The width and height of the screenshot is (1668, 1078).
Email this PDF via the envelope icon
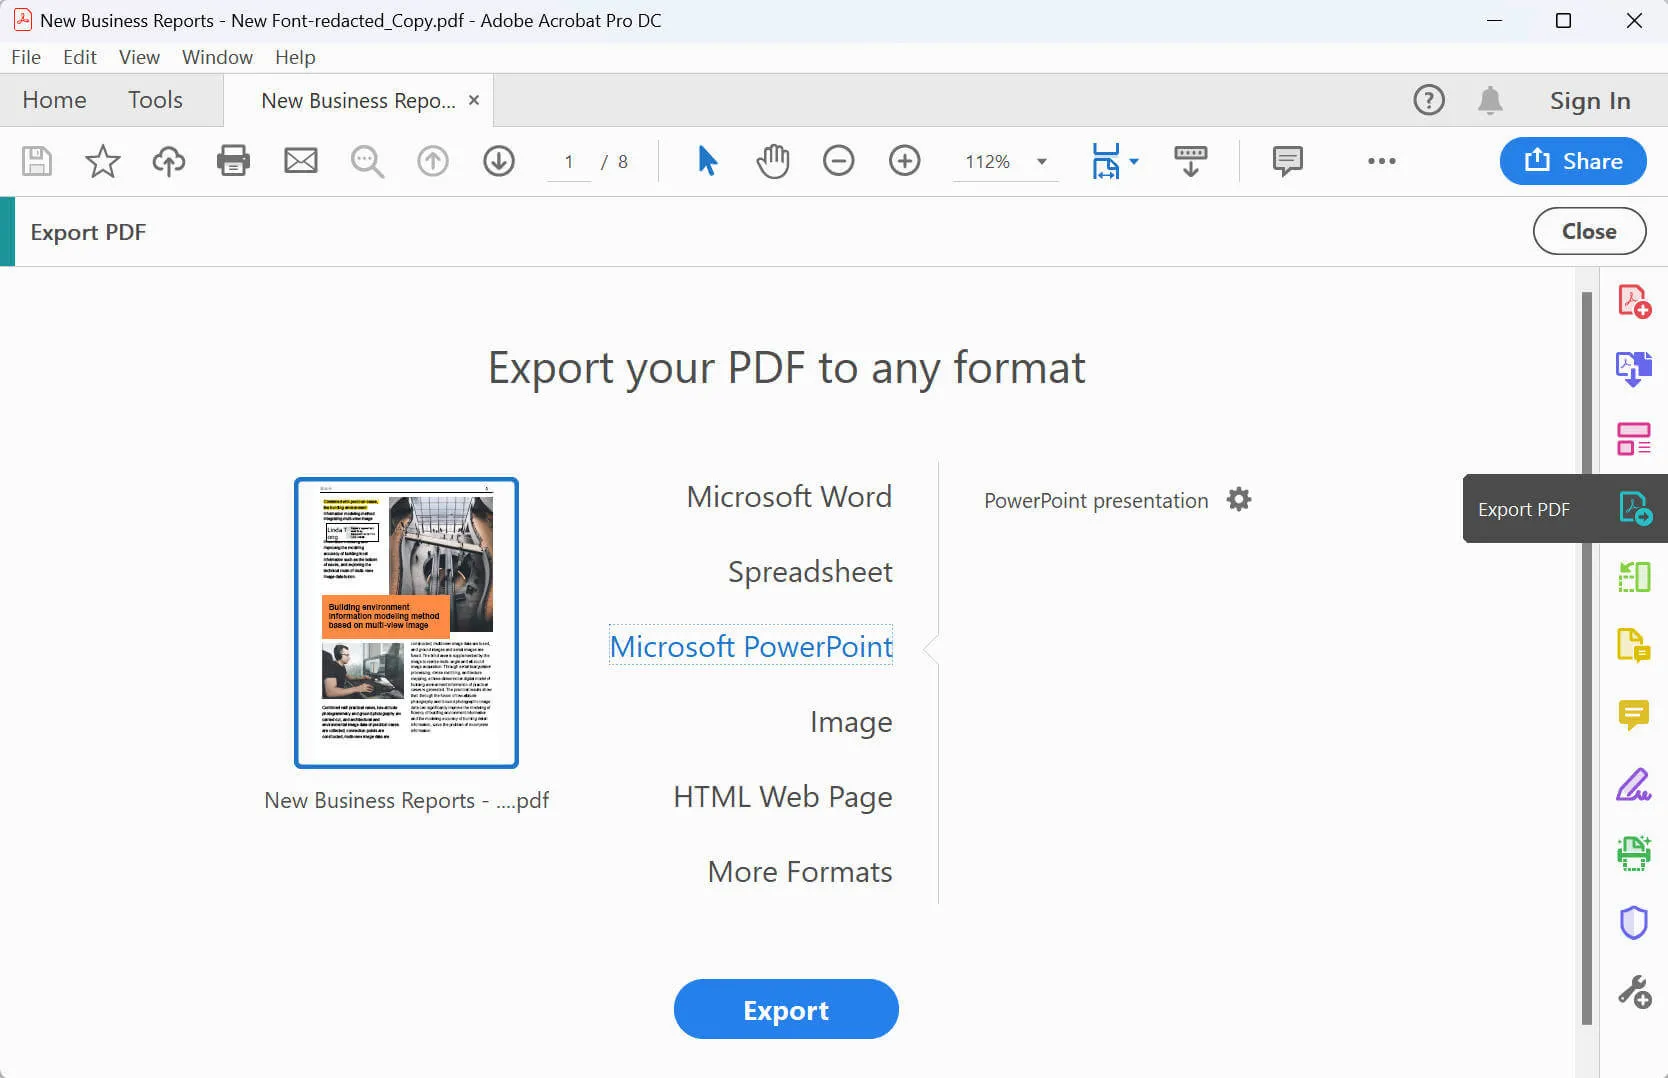click(301, 161)
